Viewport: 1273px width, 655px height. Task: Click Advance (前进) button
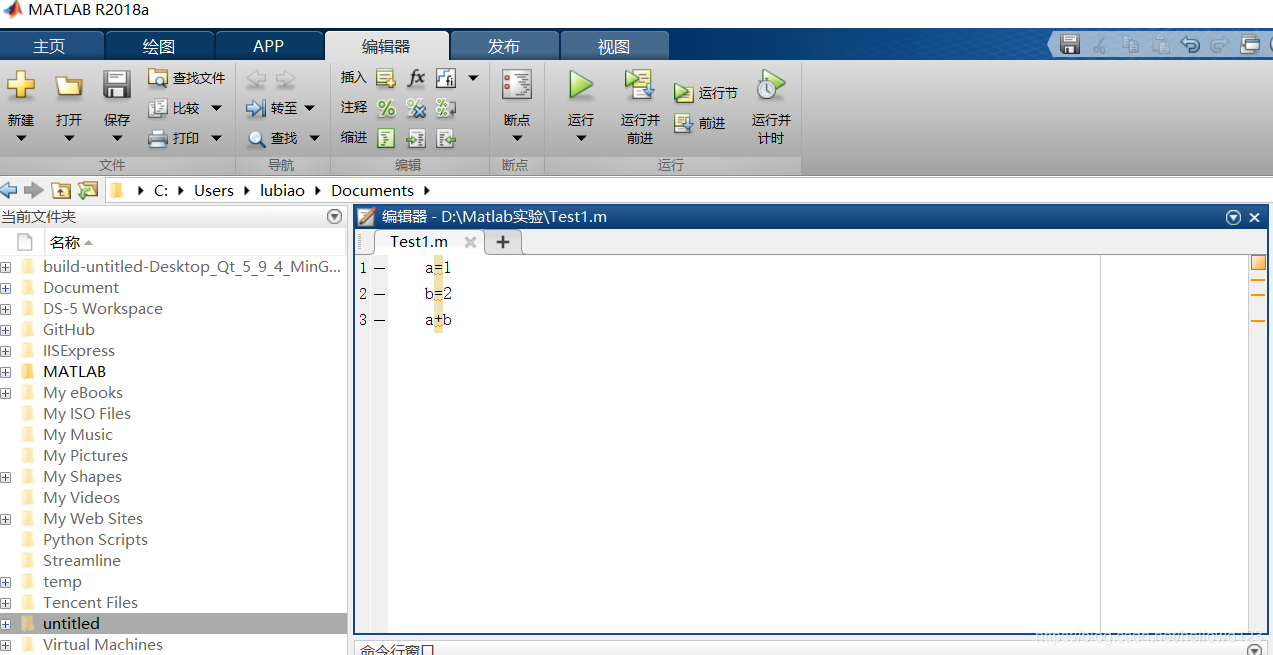[x=700, y=123]
